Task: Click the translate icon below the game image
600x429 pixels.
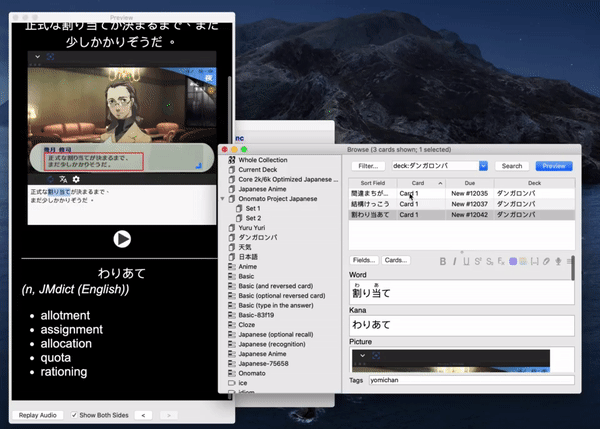Action: click(63, 179)
